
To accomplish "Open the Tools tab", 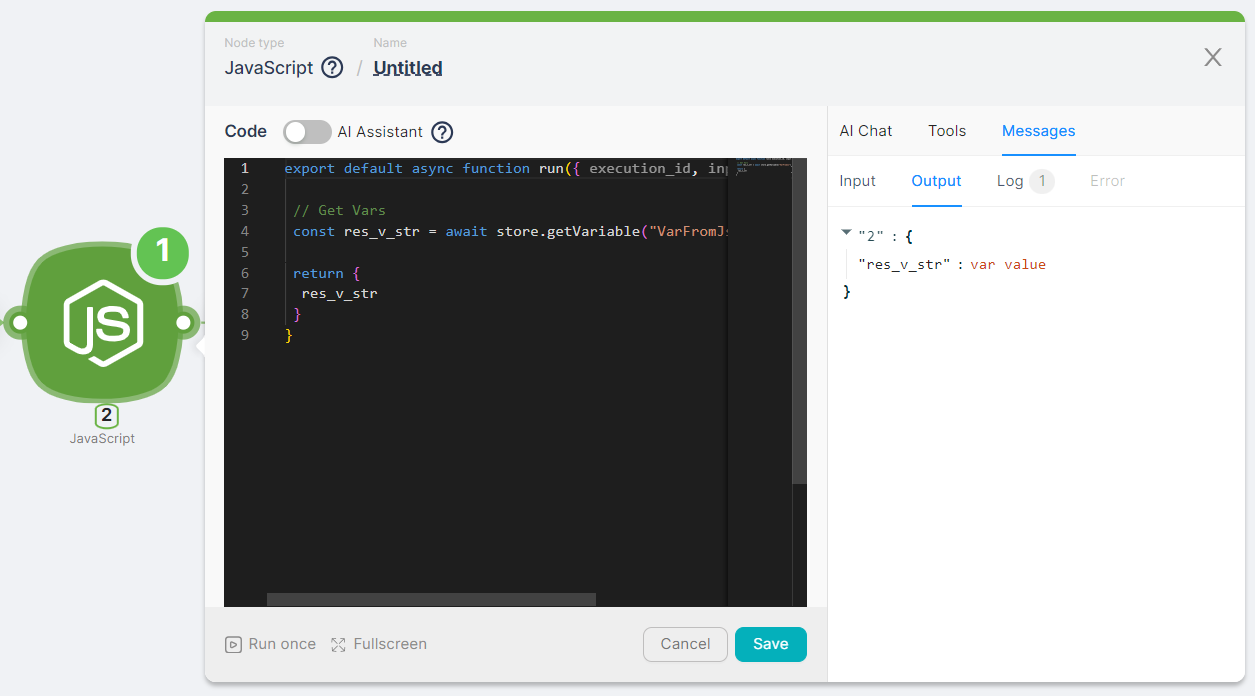I will [x=946, y=131].
